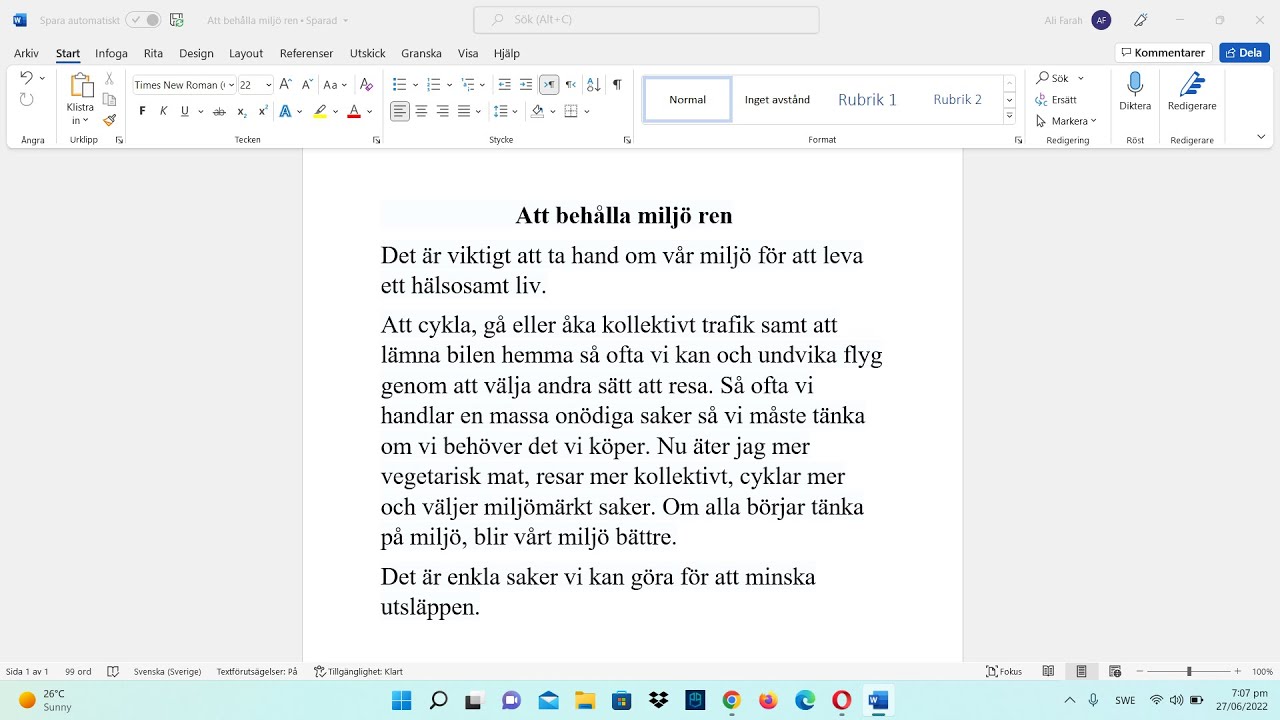Screen dimensions: 1280x720
Task: Open Diktera microphone dictation
Action: click(x=1135, y=92)
